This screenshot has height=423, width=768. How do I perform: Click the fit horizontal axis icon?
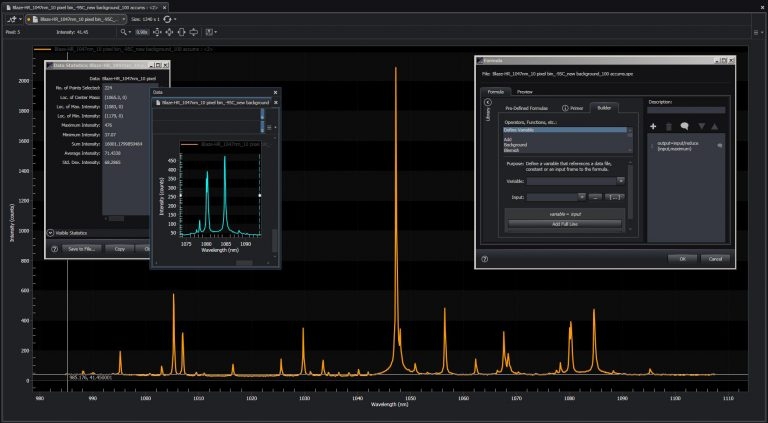pyautogui.click(x=193, y=32)
